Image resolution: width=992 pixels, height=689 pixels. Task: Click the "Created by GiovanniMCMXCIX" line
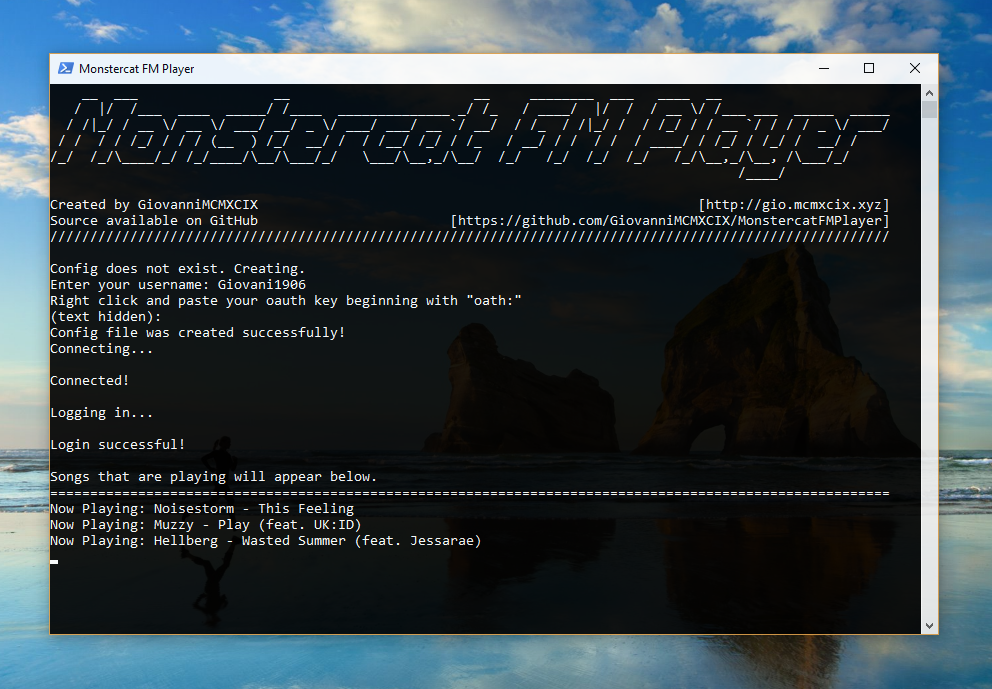click(x=154, y=204)
